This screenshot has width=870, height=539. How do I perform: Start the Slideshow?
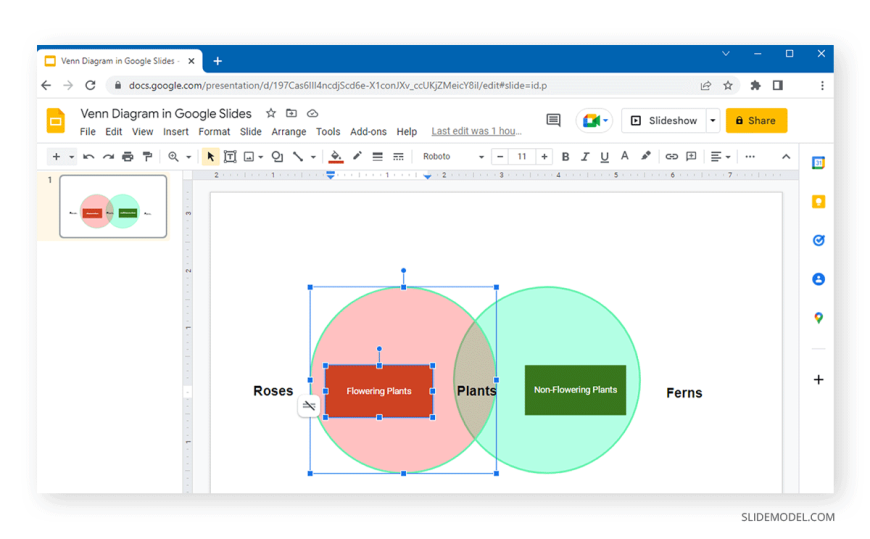click(664, 120)
